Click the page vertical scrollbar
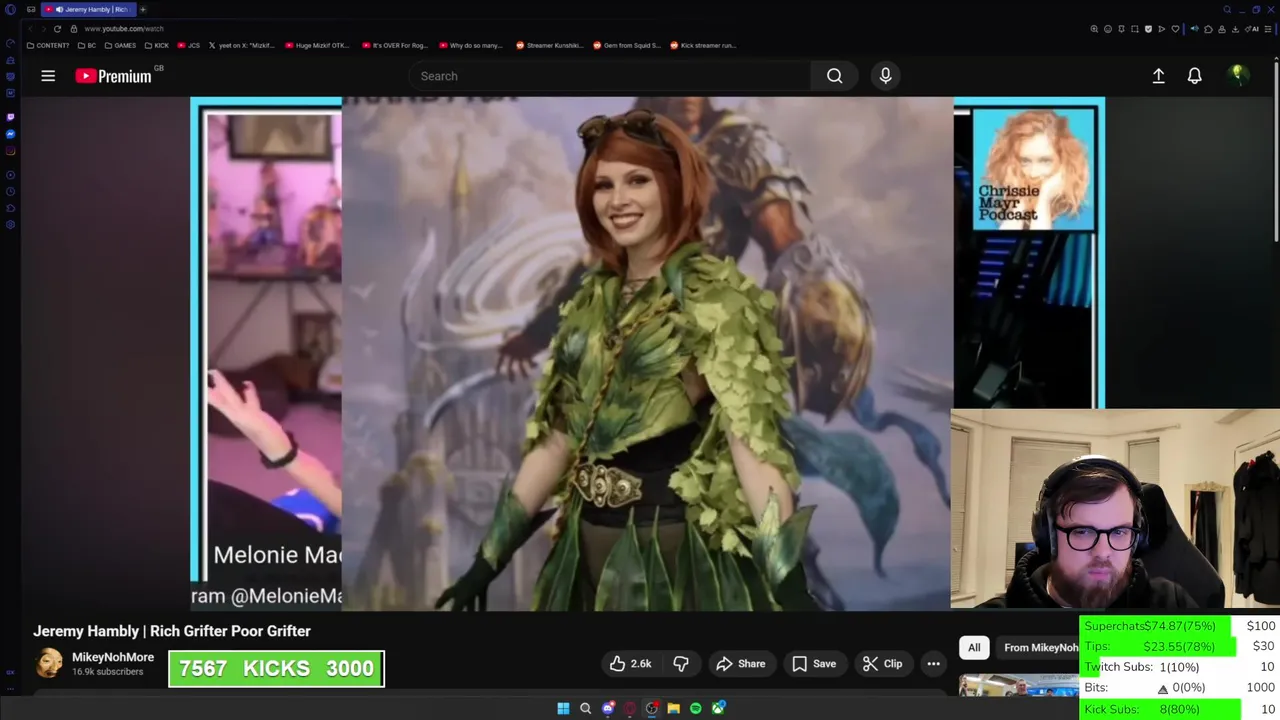The height and width of the screenshot is (720, 1280). 1276,150
